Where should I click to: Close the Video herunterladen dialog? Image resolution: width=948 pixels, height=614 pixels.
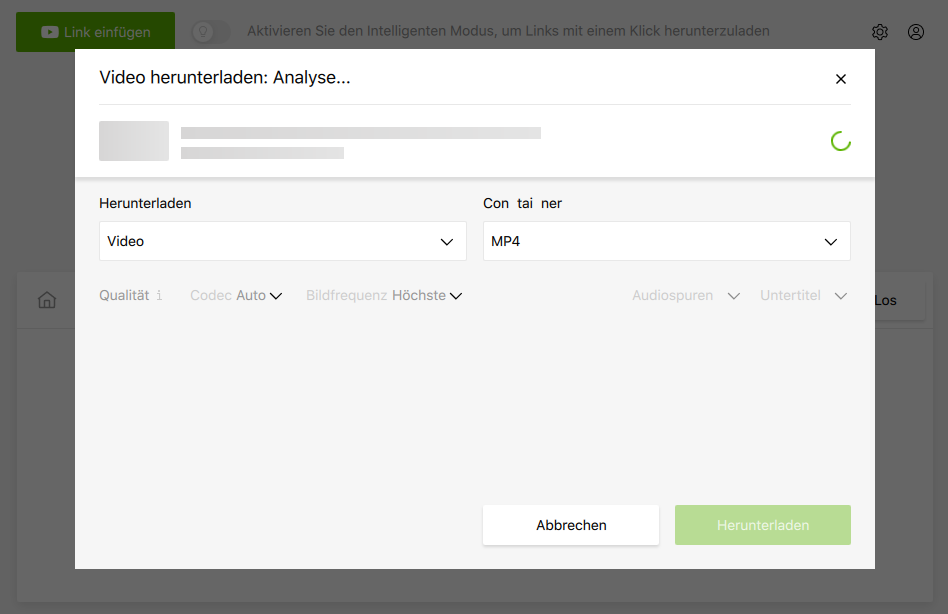[840, 79]
